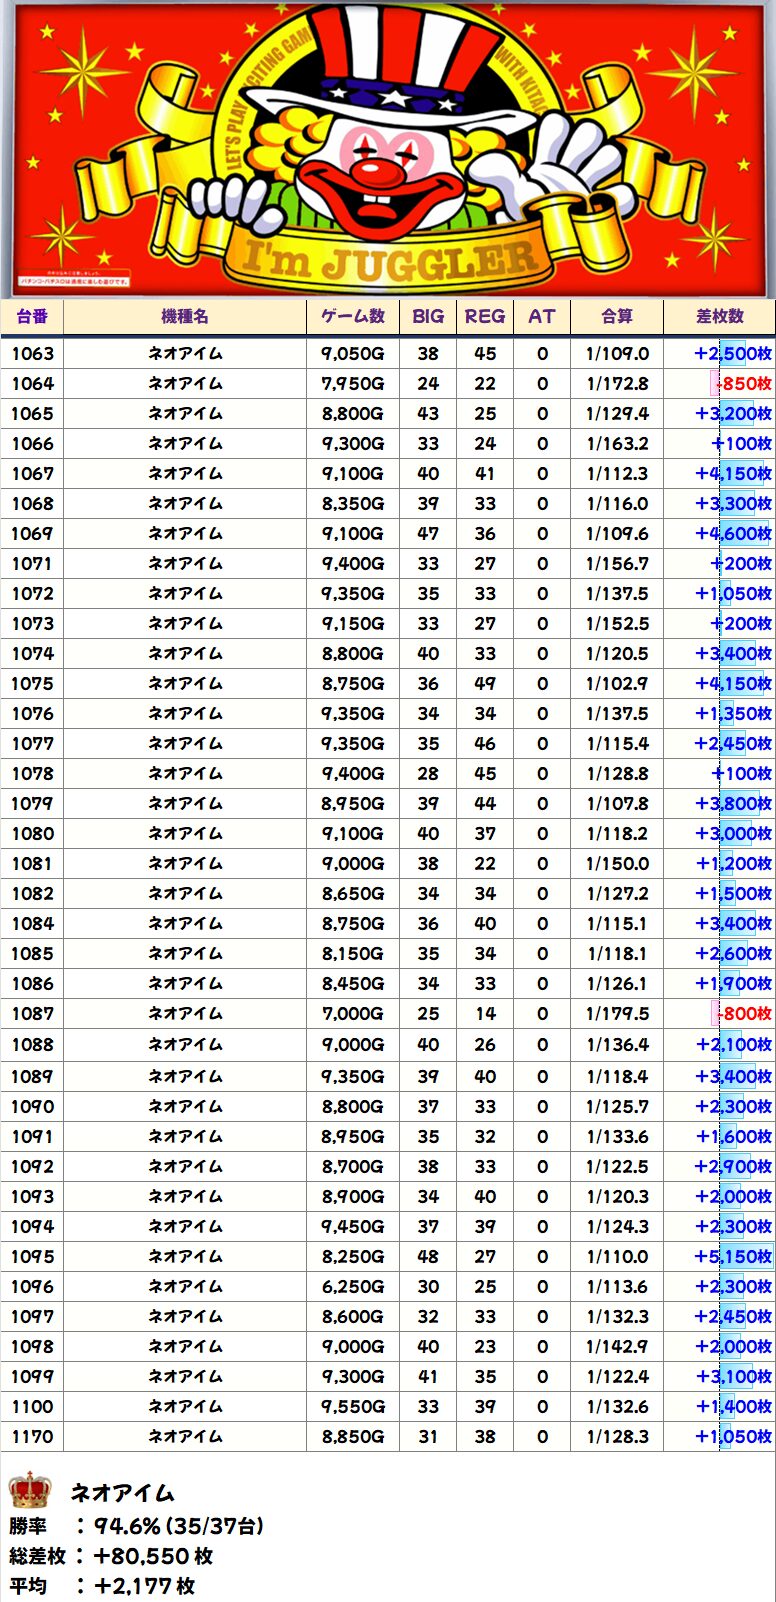The height and width of the screenshot is (1602, 776).
Task: Select machine number 1170 in the last row
Action: click(33, 1436)
